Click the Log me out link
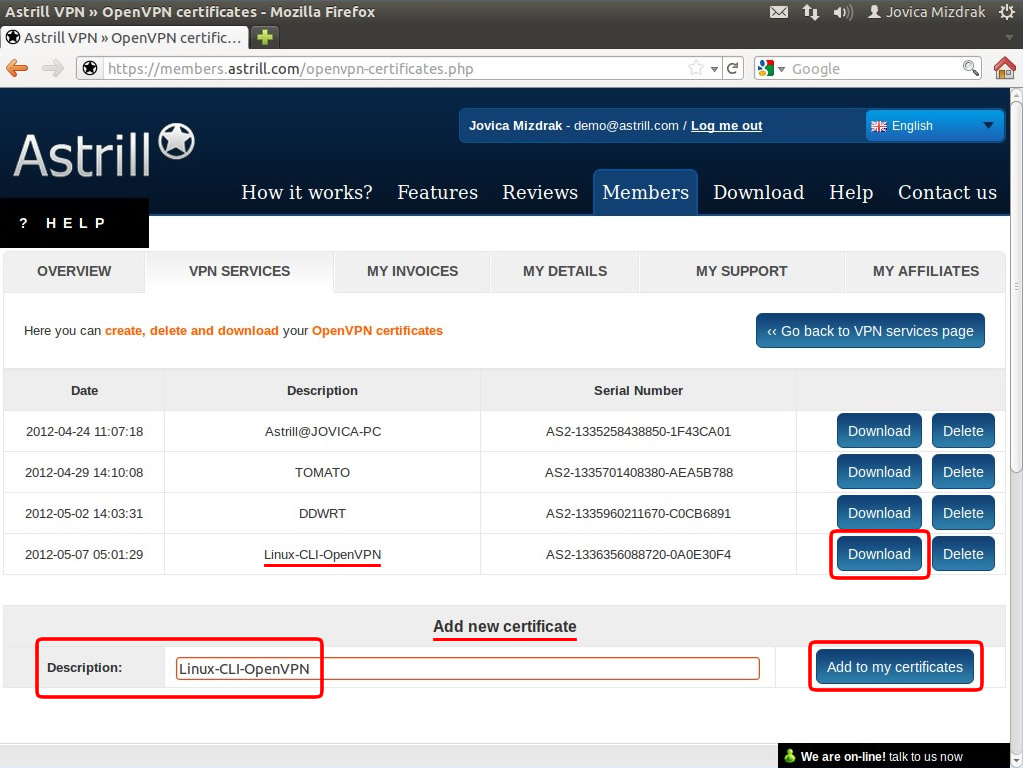This screenshot has height=768, width=1023. pyautogui.click(x=726, y=125)
